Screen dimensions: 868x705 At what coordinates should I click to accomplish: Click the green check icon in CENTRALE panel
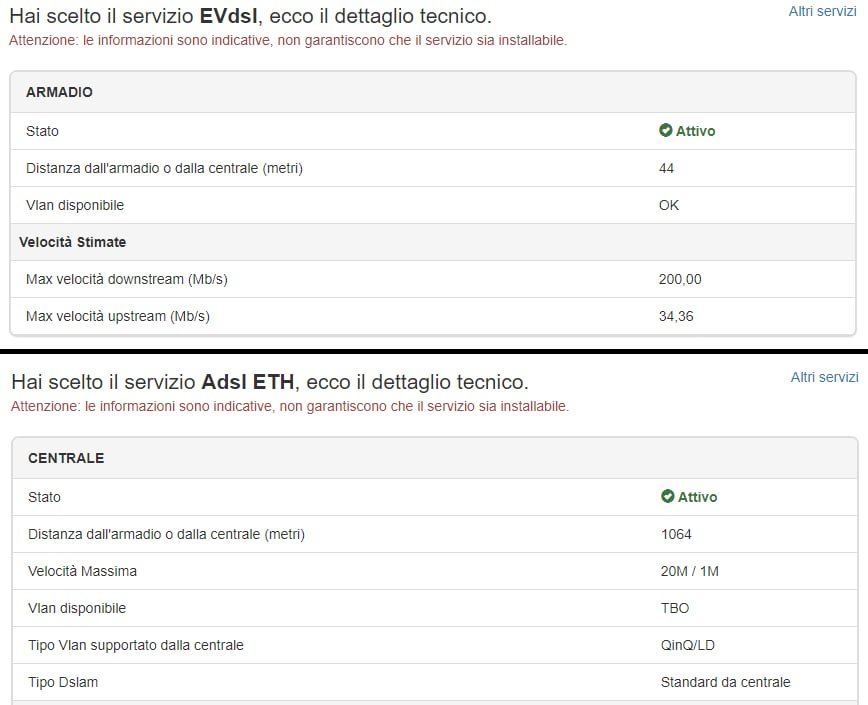667,497
